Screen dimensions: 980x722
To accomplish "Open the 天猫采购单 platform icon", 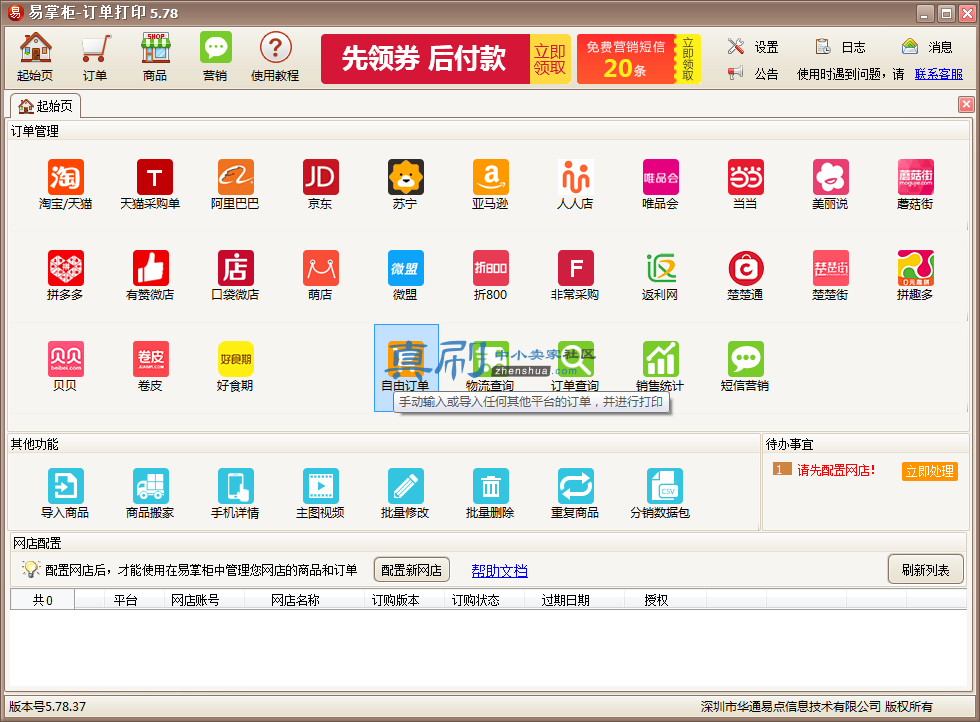I will point(150,184).
